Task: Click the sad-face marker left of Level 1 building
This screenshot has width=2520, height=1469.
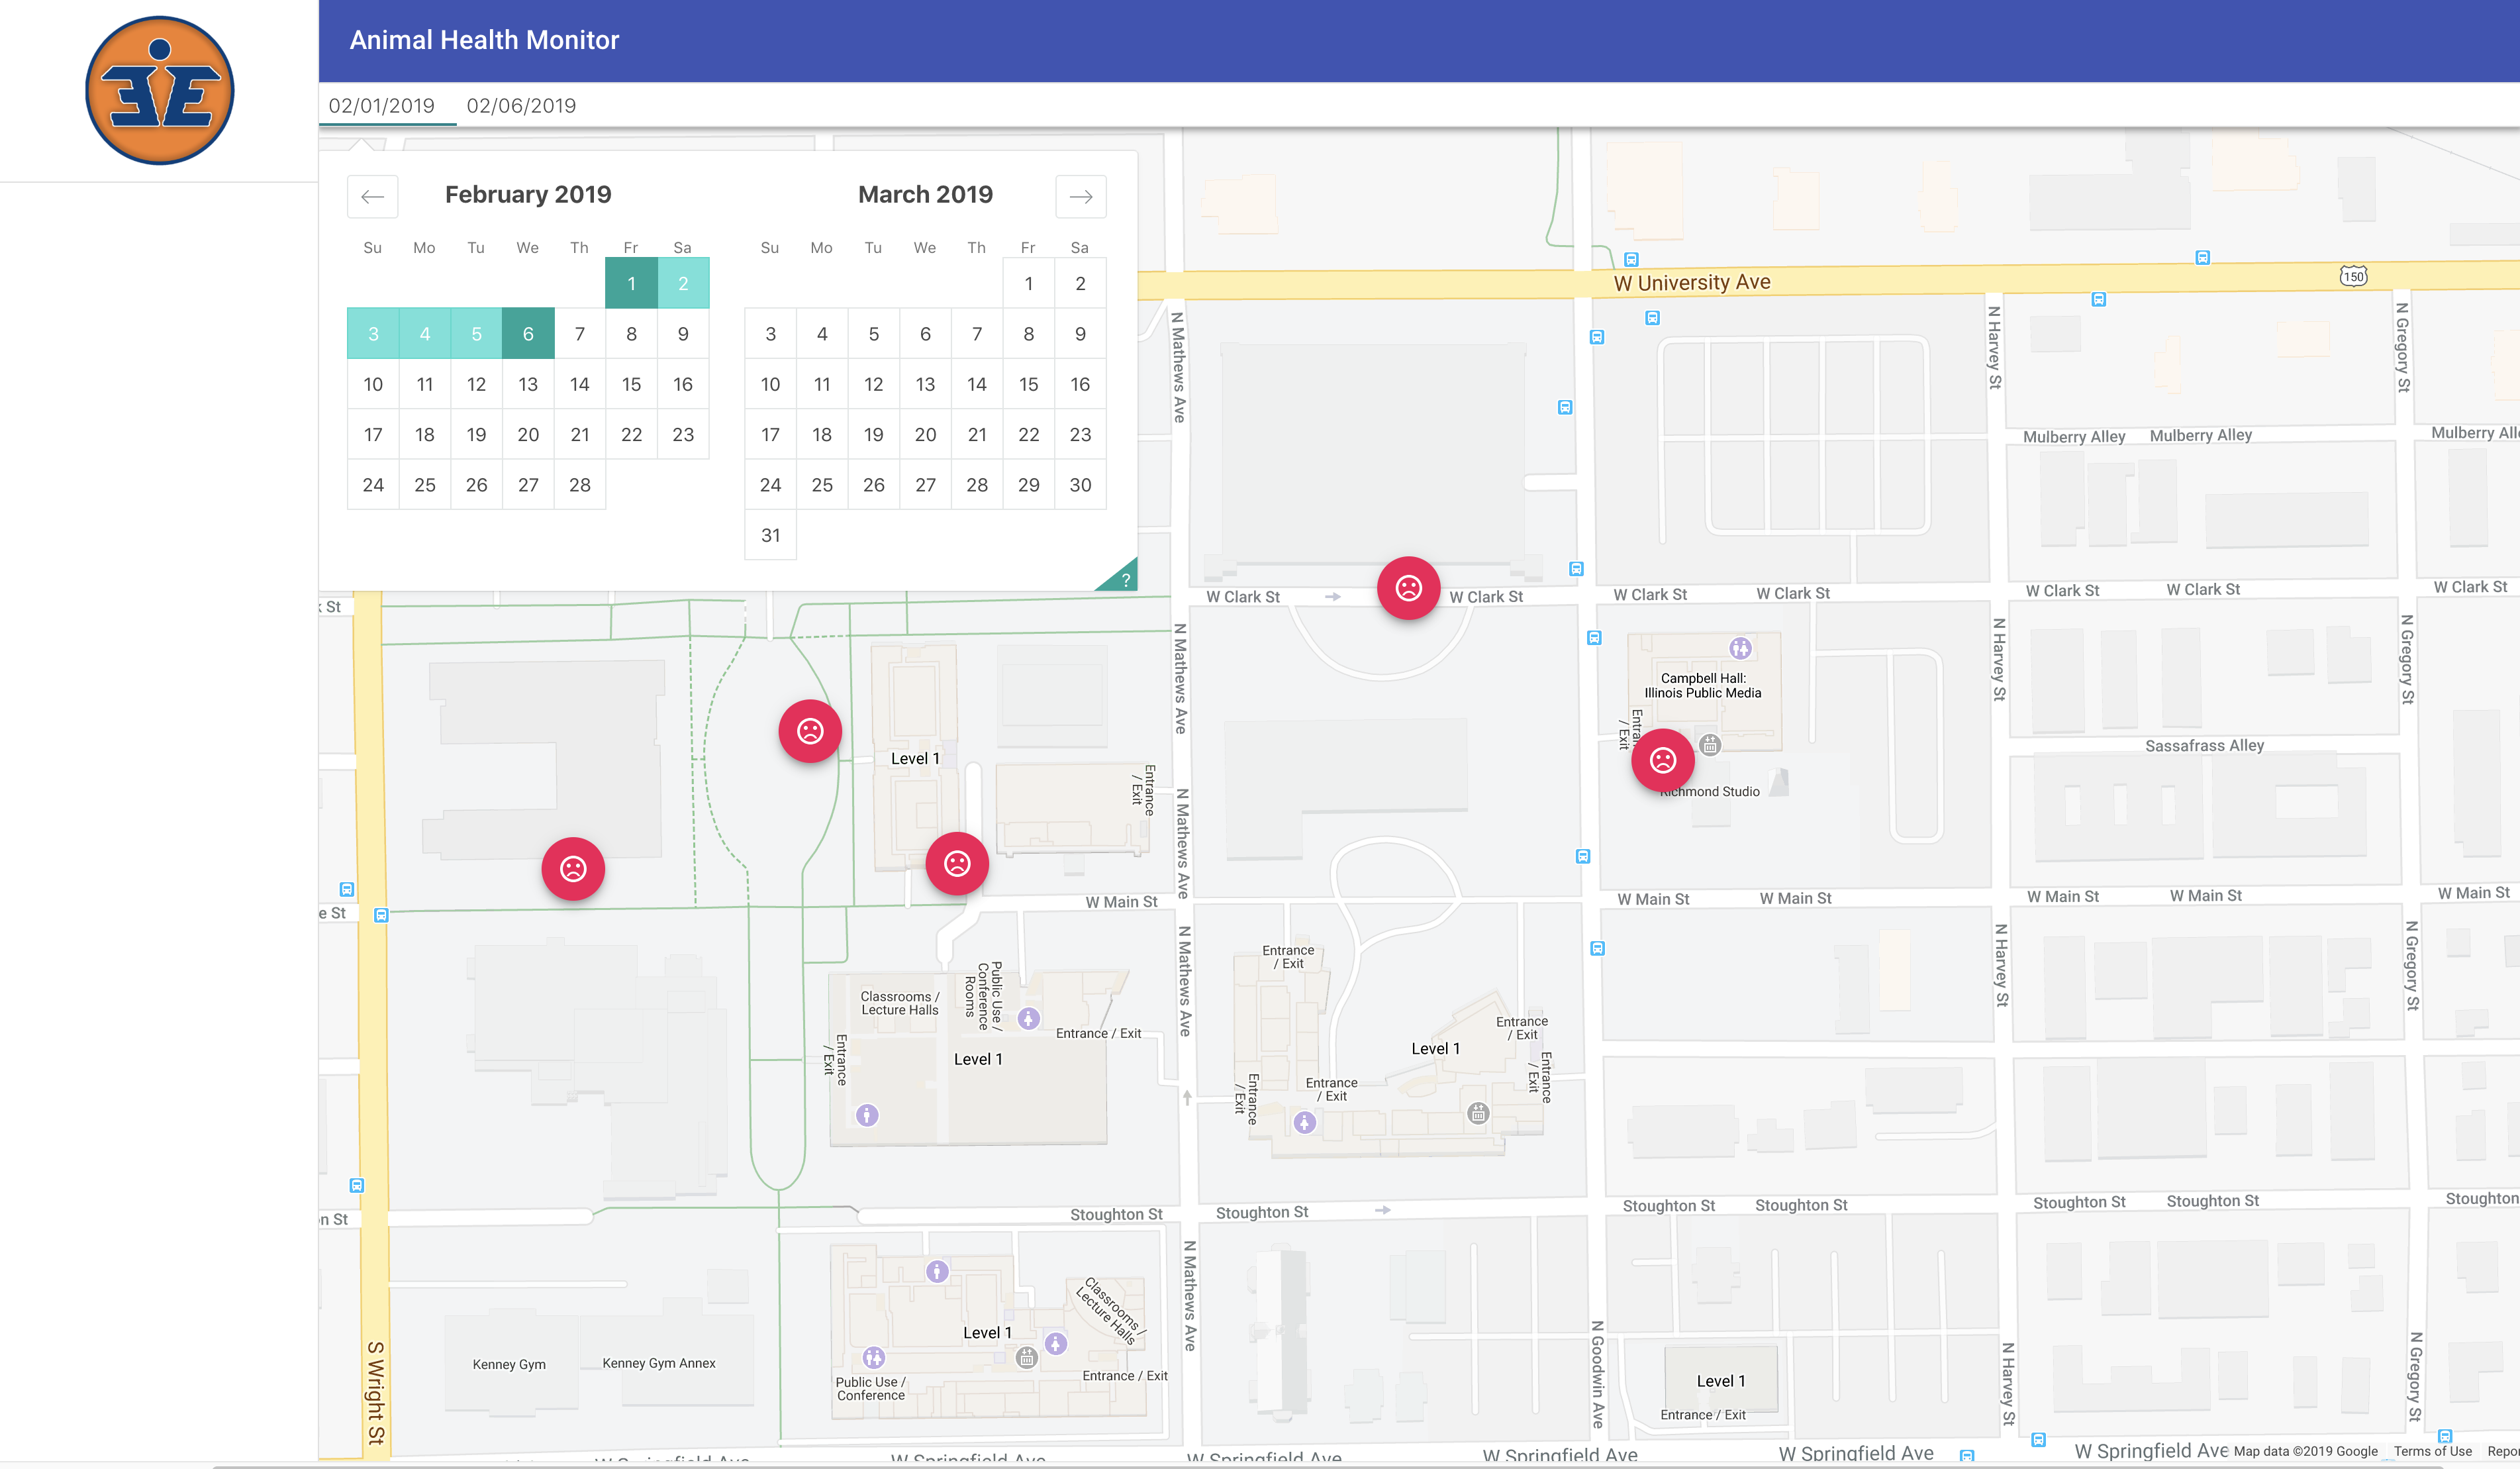Action: [x=809, y=731]
